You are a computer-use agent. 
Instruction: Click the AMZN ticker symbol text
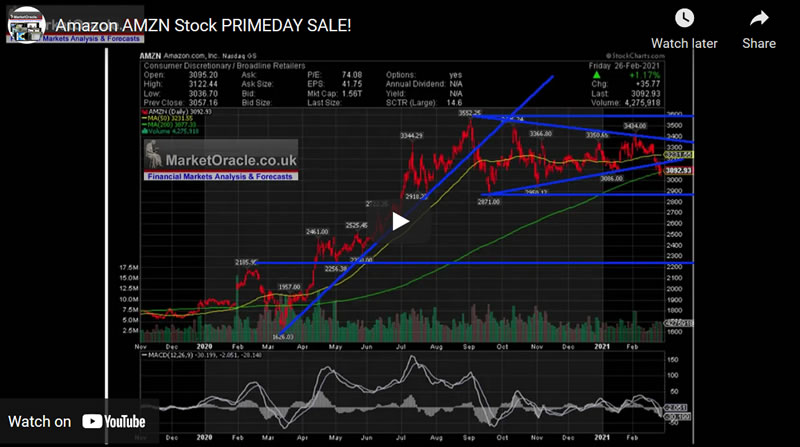pyautogui.click(x=151, y=56)
